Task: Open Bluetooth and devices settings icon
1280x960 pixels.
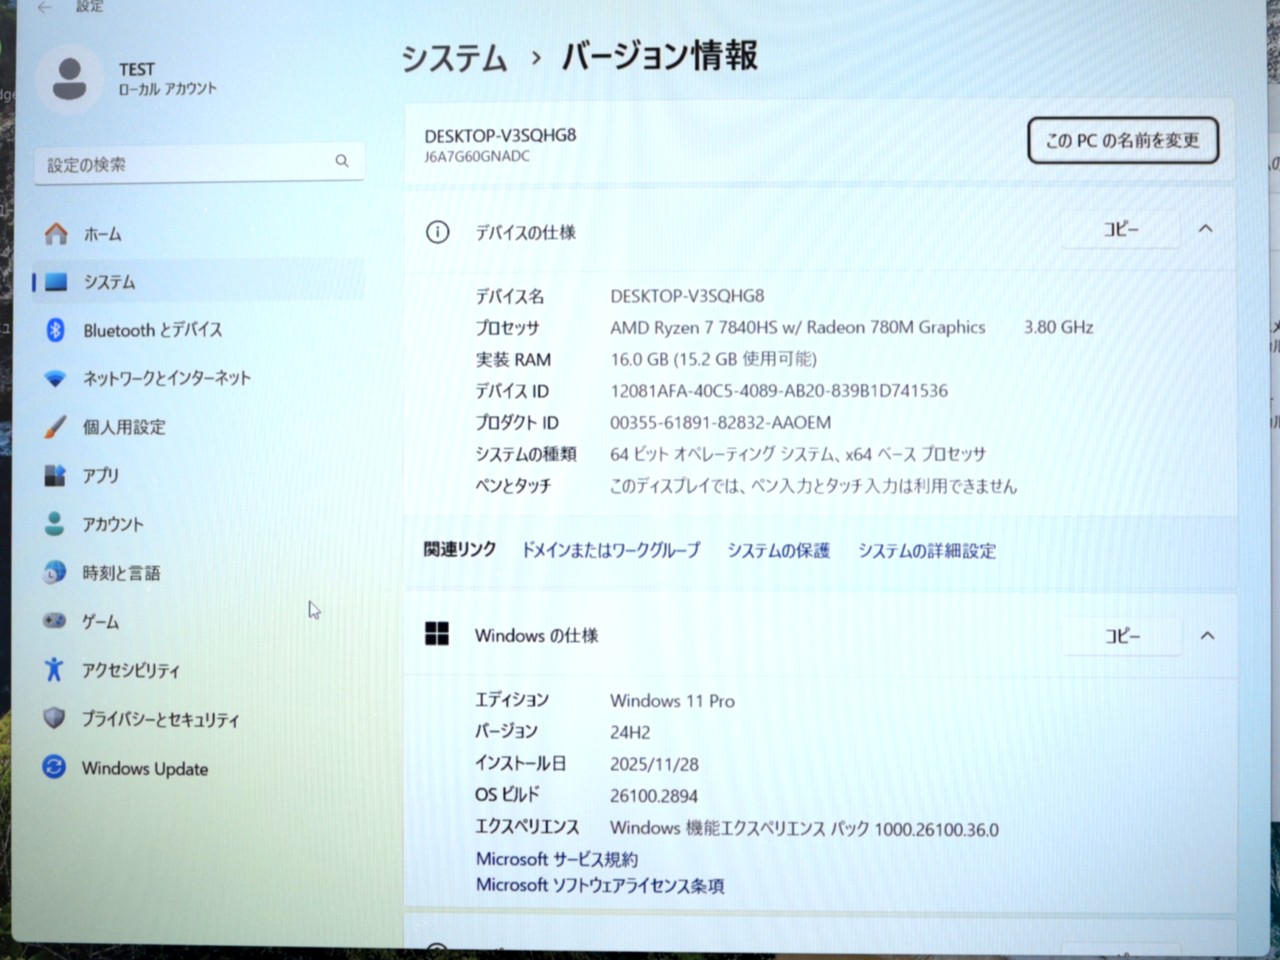Action: tap(56, 330)
